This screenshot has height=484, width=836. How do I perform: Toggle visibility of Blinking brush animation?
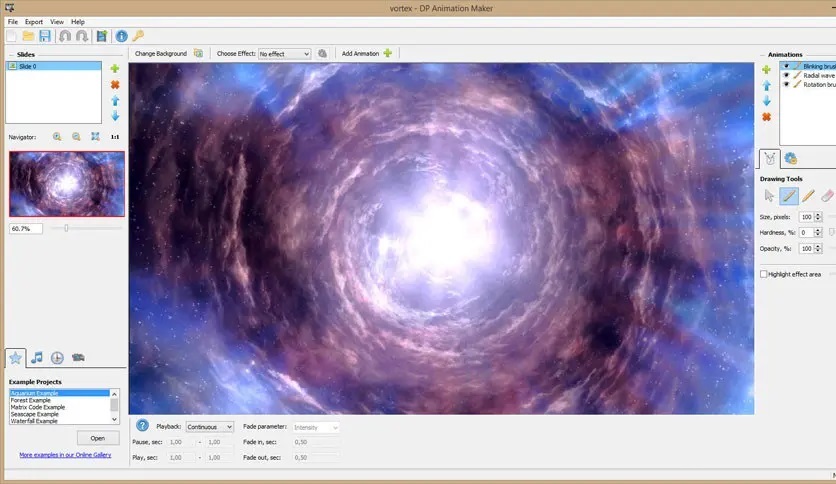click(x=786, y=66)
